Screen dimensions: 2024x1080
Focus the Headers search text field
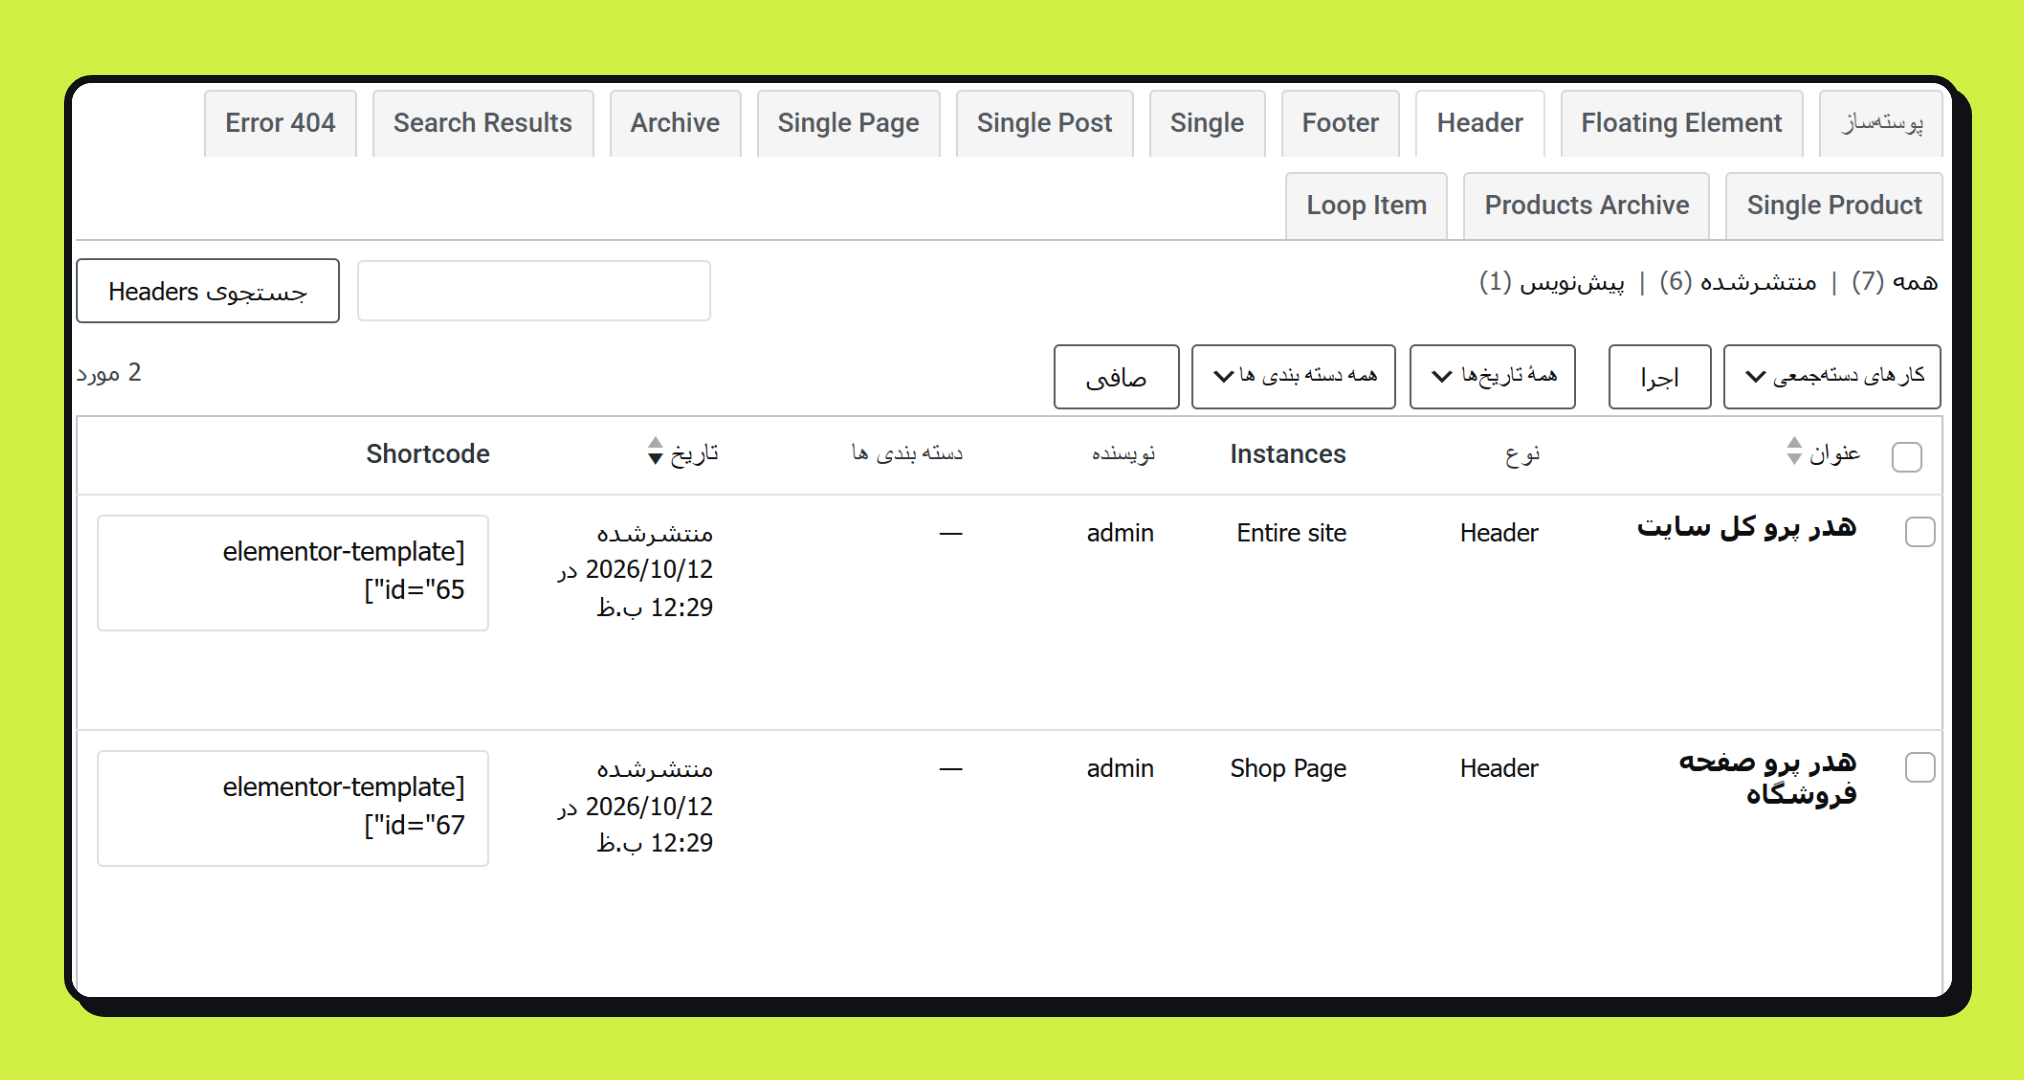534,291
